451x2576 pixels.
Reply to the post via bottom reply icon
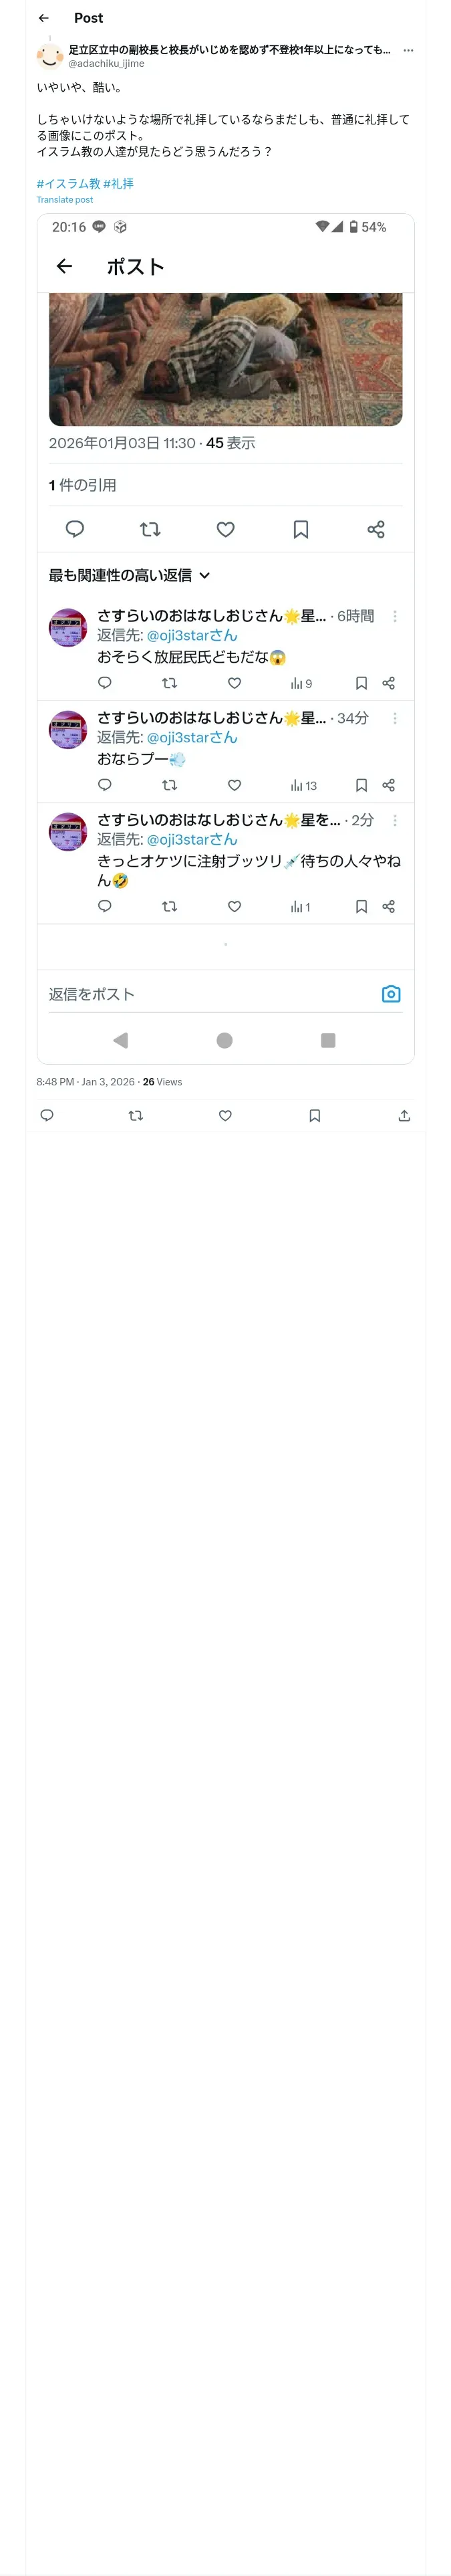point(46,1115)
